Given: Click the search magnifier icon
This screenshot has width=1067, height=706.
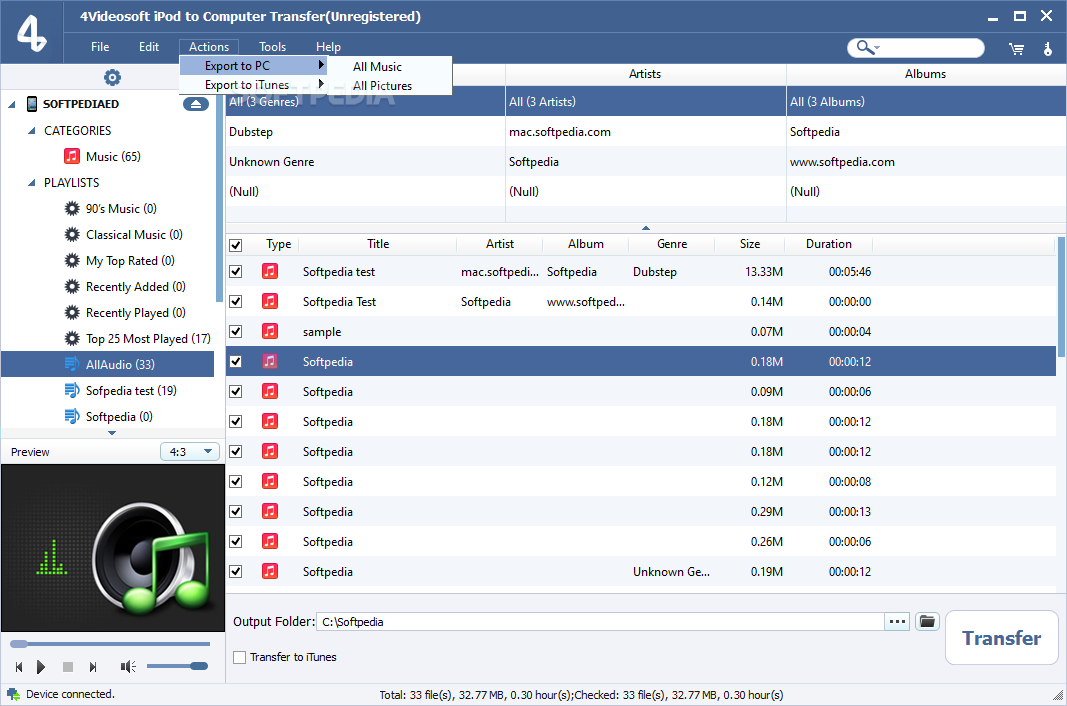Looking at the screenshot, I should click(864, 47).
